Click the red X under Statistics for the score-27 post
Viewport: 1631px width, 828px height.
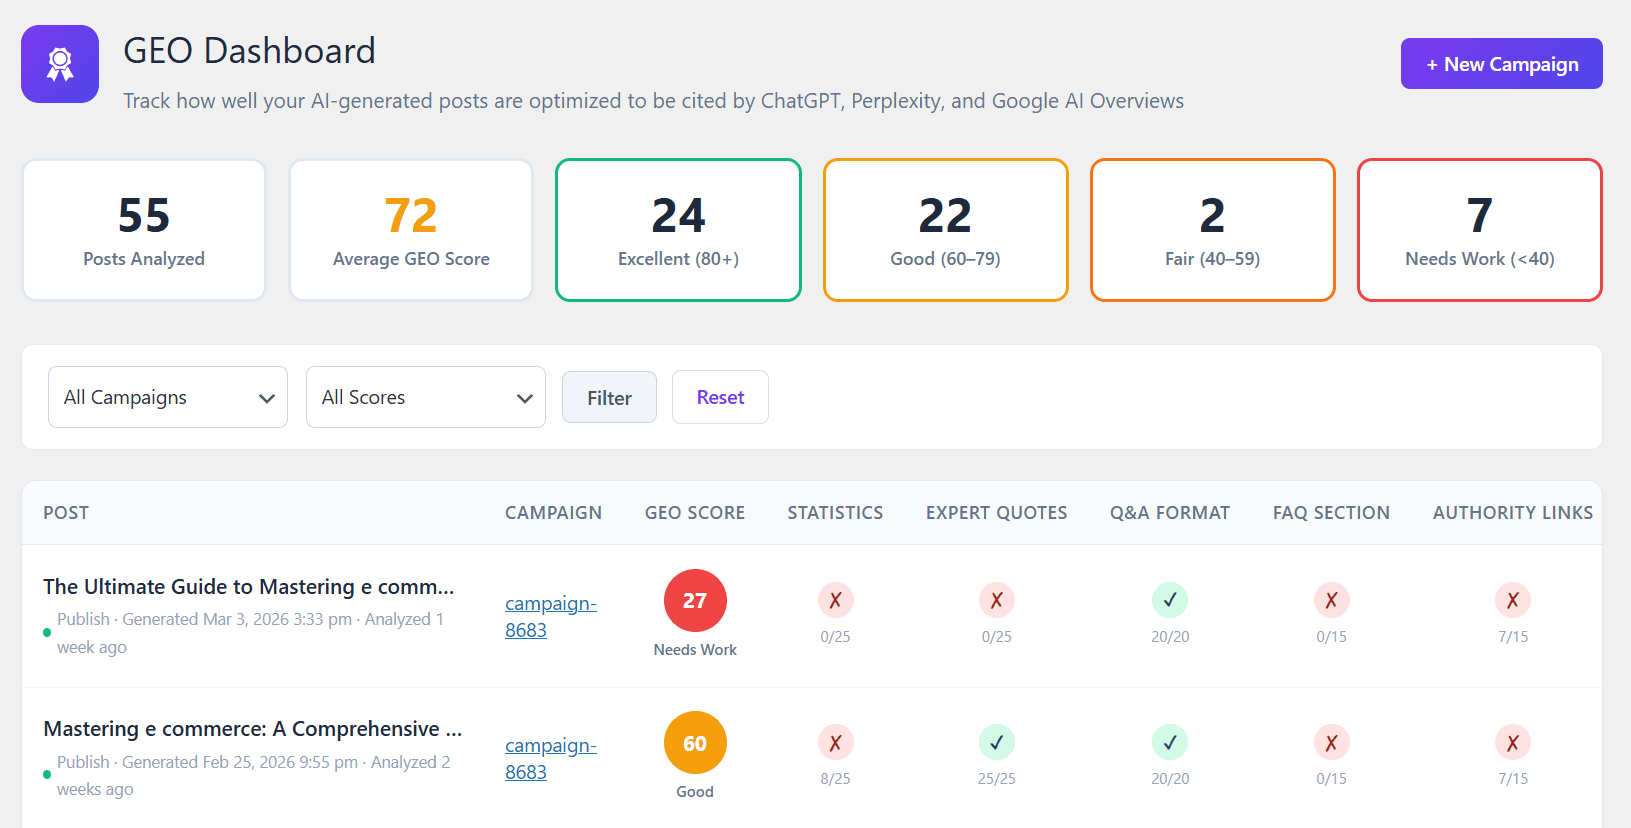[835, 600]
